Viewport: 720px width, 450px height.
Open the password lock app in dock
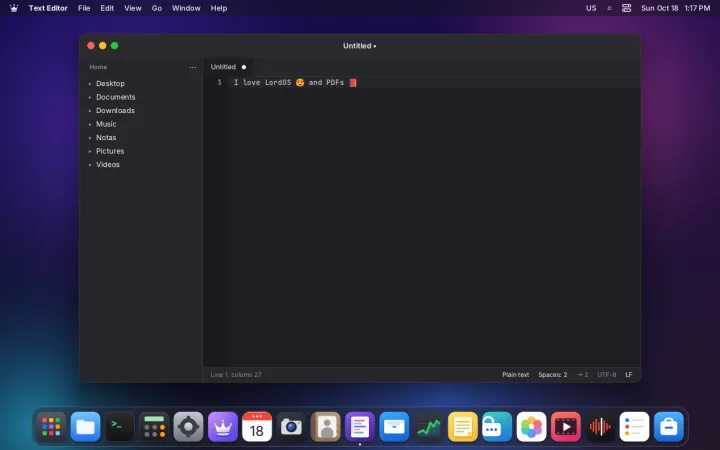point(497,427)
